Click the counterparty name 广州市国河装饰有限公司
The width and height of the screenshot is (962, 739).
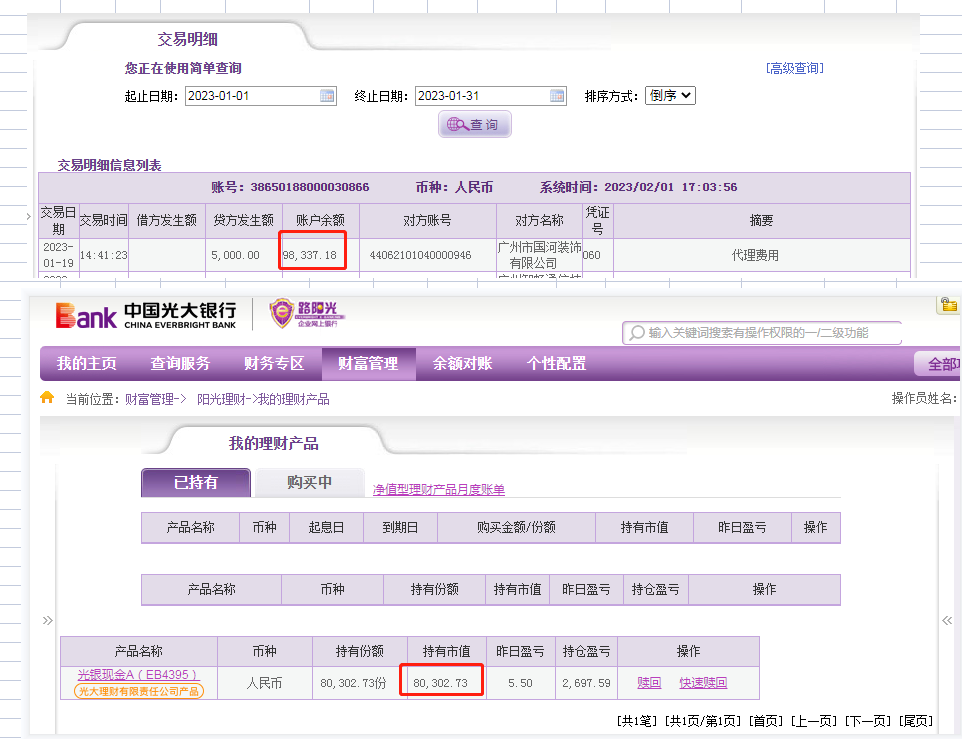(539, 255)
